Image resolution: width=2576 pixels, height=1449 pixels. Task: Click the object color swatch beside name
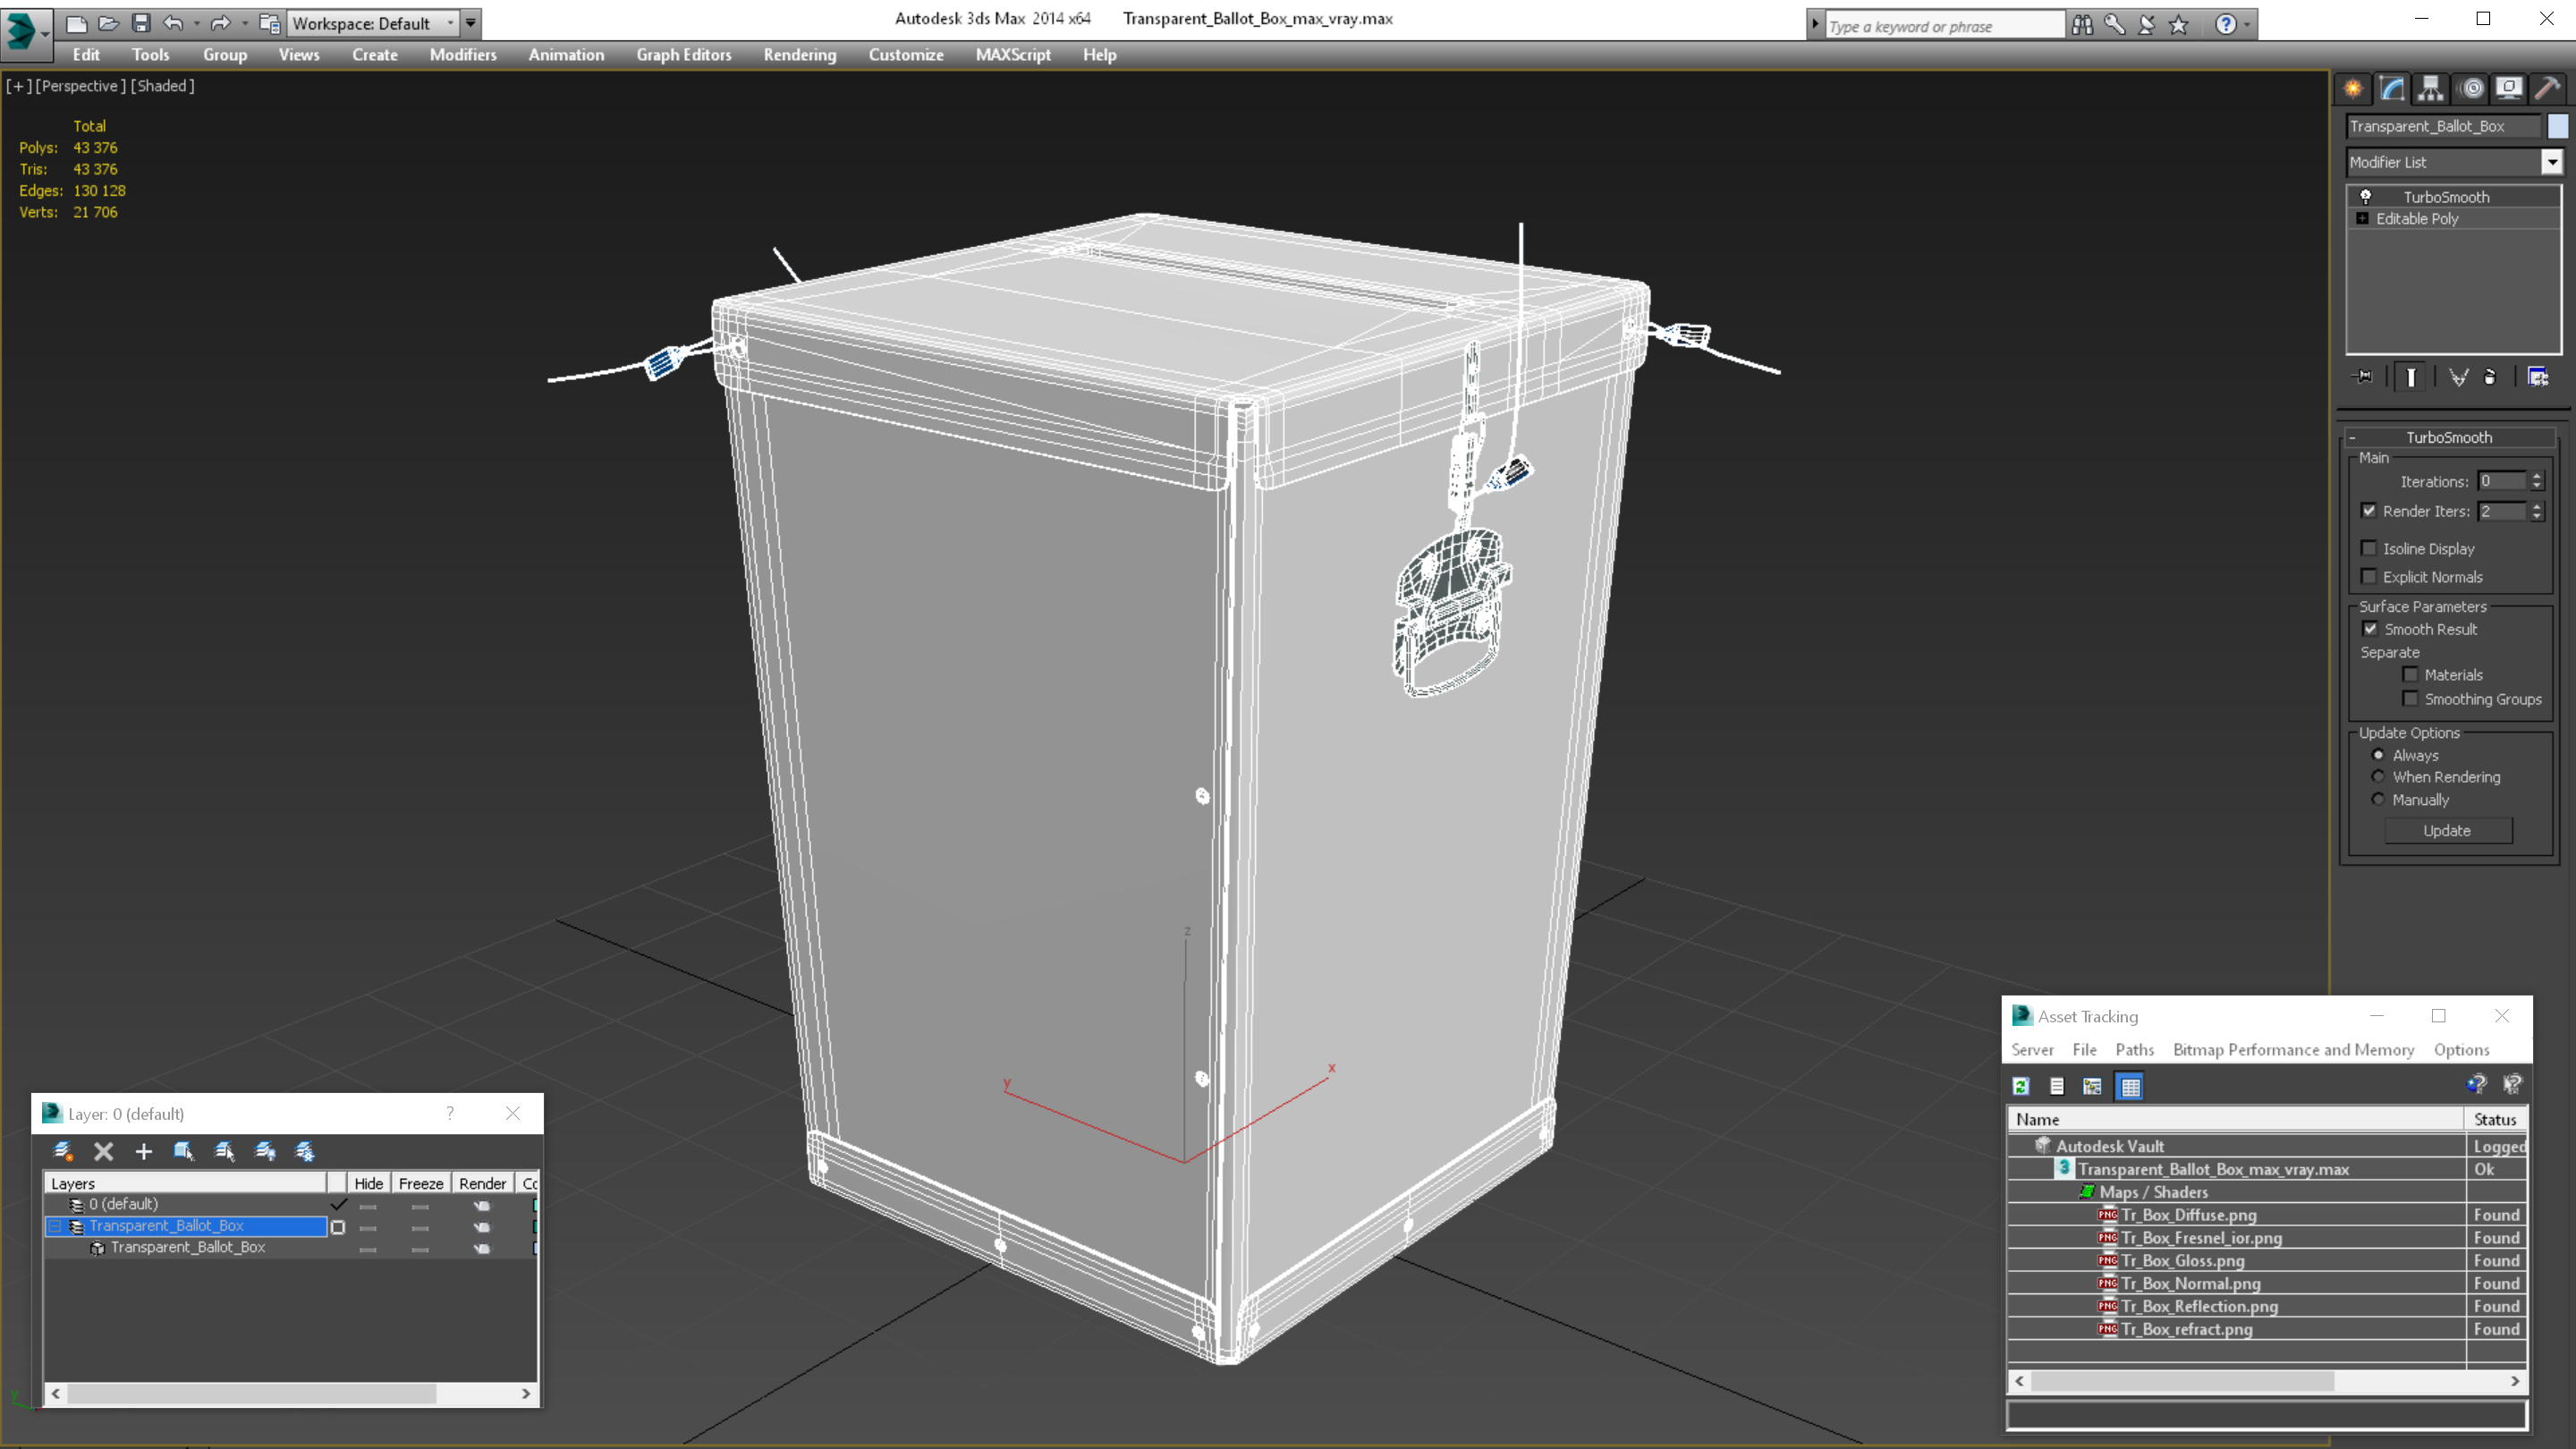coord(2557,126)
